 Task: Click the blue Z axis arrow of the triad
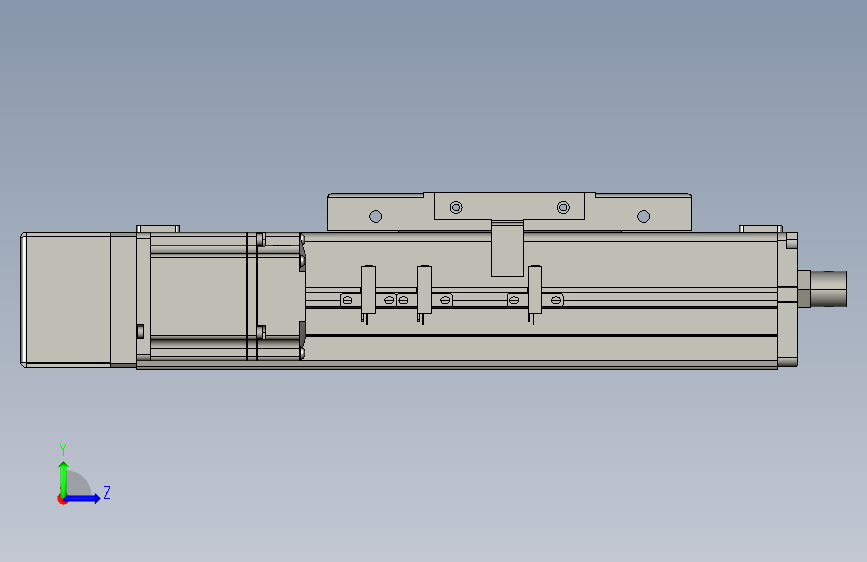[83, 498]
